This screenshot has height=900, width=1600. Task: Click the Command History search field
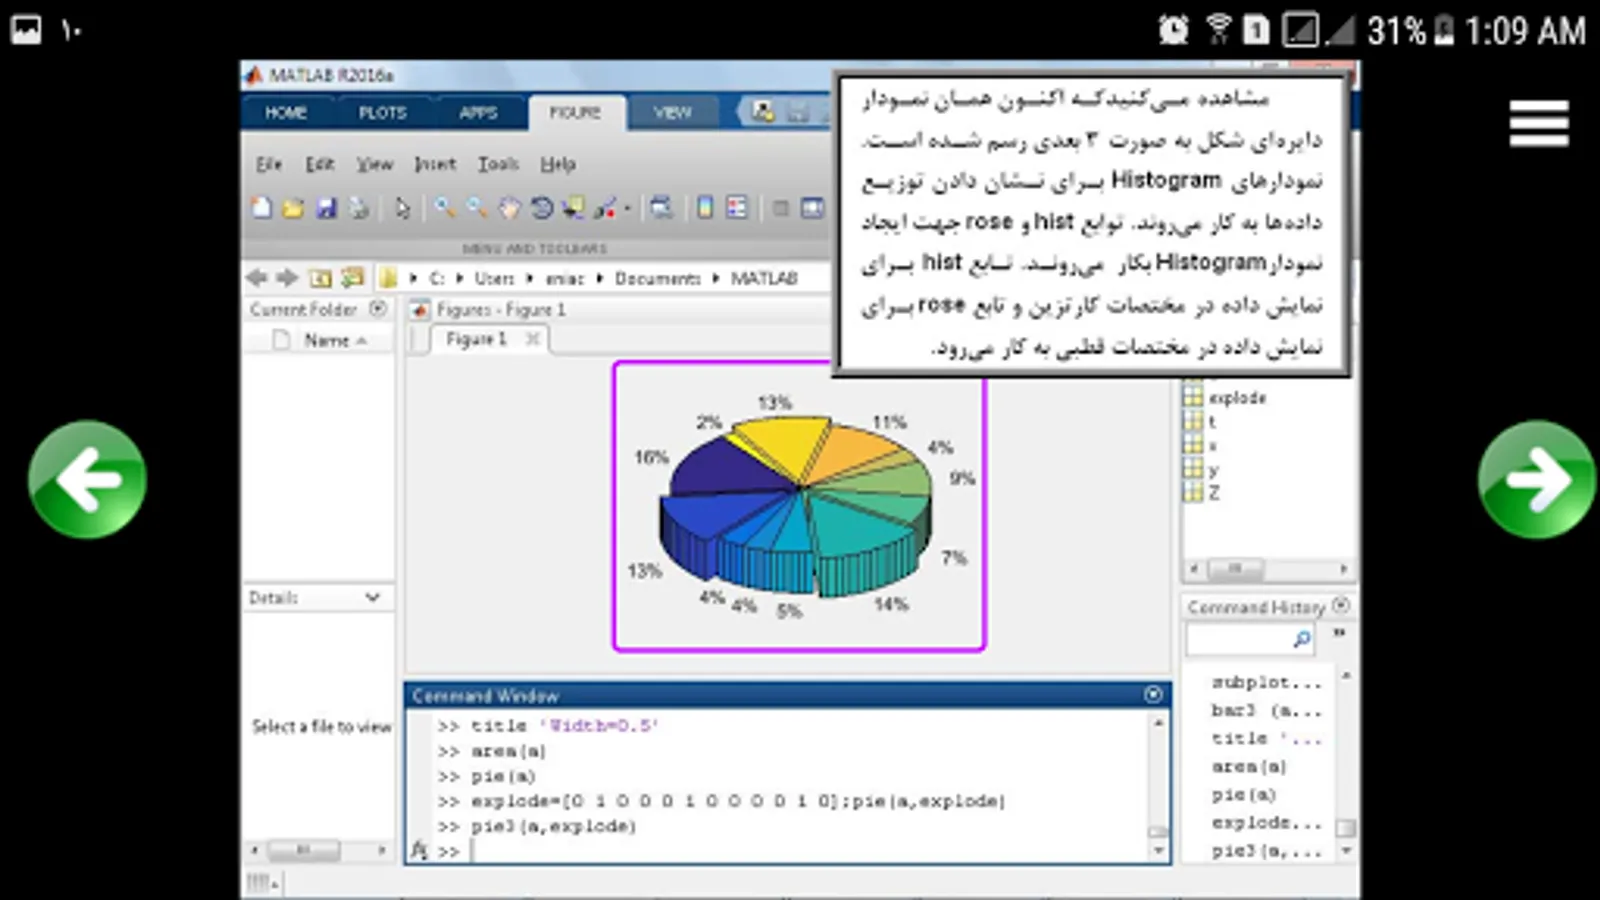pyautogui.click(x=1250, y=638)
